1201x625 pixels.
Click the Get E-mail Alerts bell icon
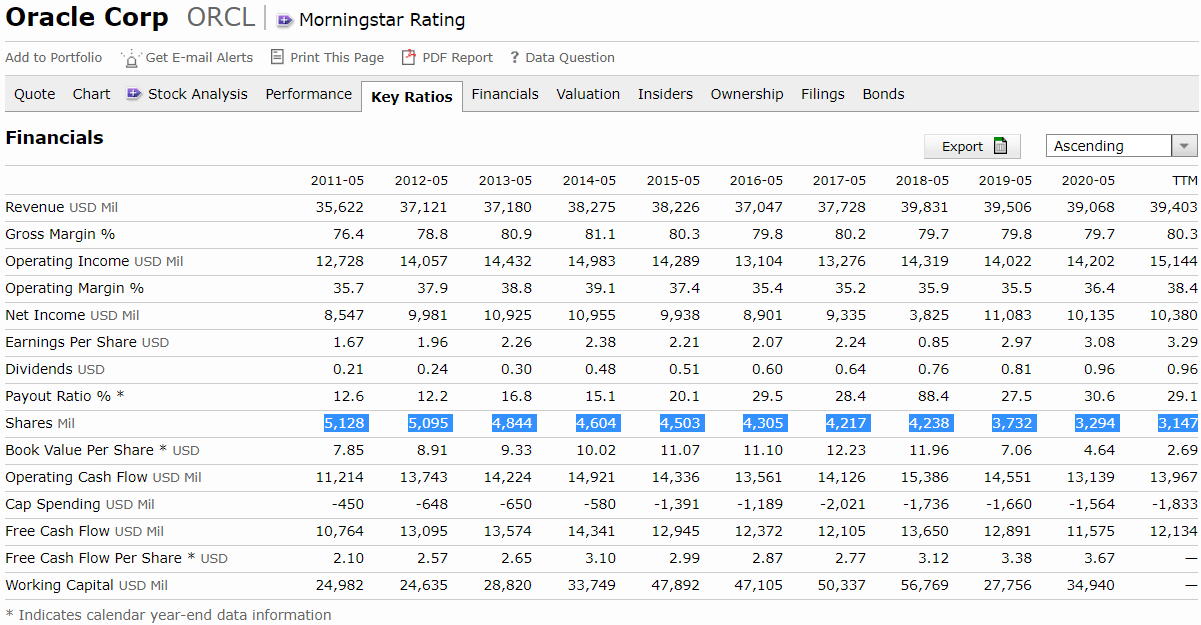pos(131,58)
